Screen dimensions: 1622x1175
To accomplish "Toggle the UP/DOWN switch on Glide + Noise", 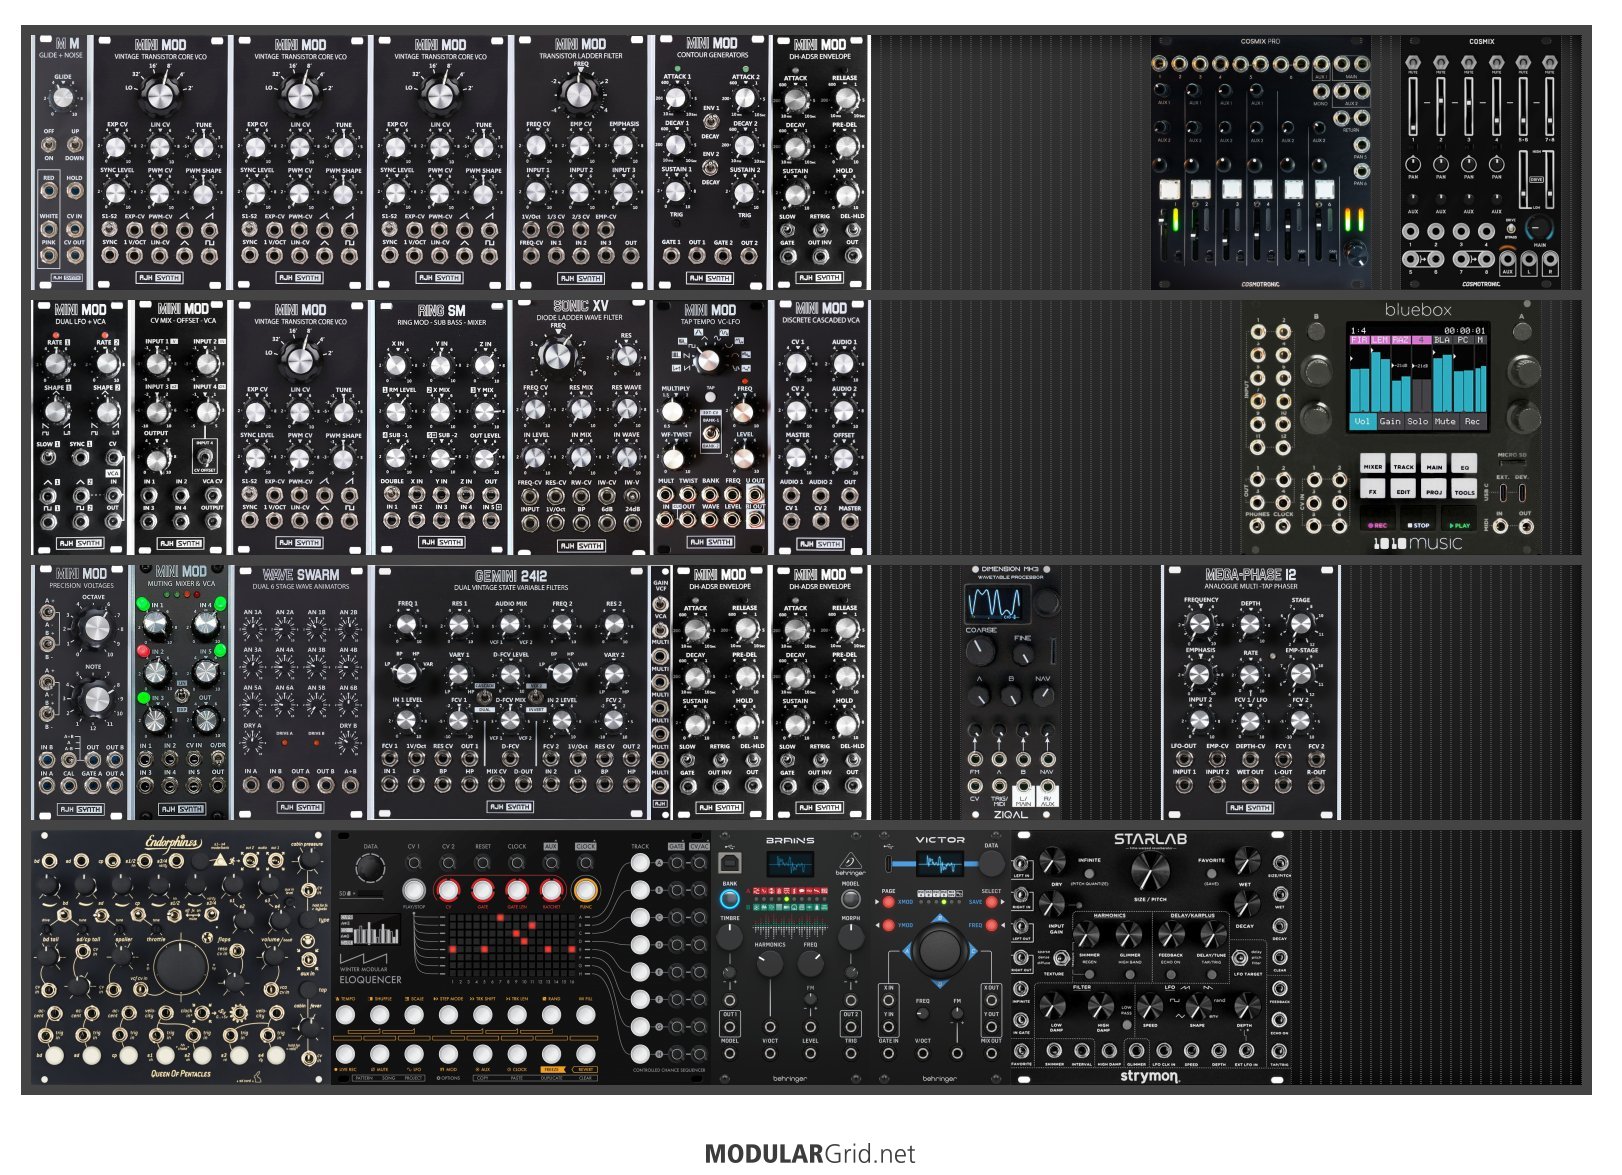I will (74, 145).
